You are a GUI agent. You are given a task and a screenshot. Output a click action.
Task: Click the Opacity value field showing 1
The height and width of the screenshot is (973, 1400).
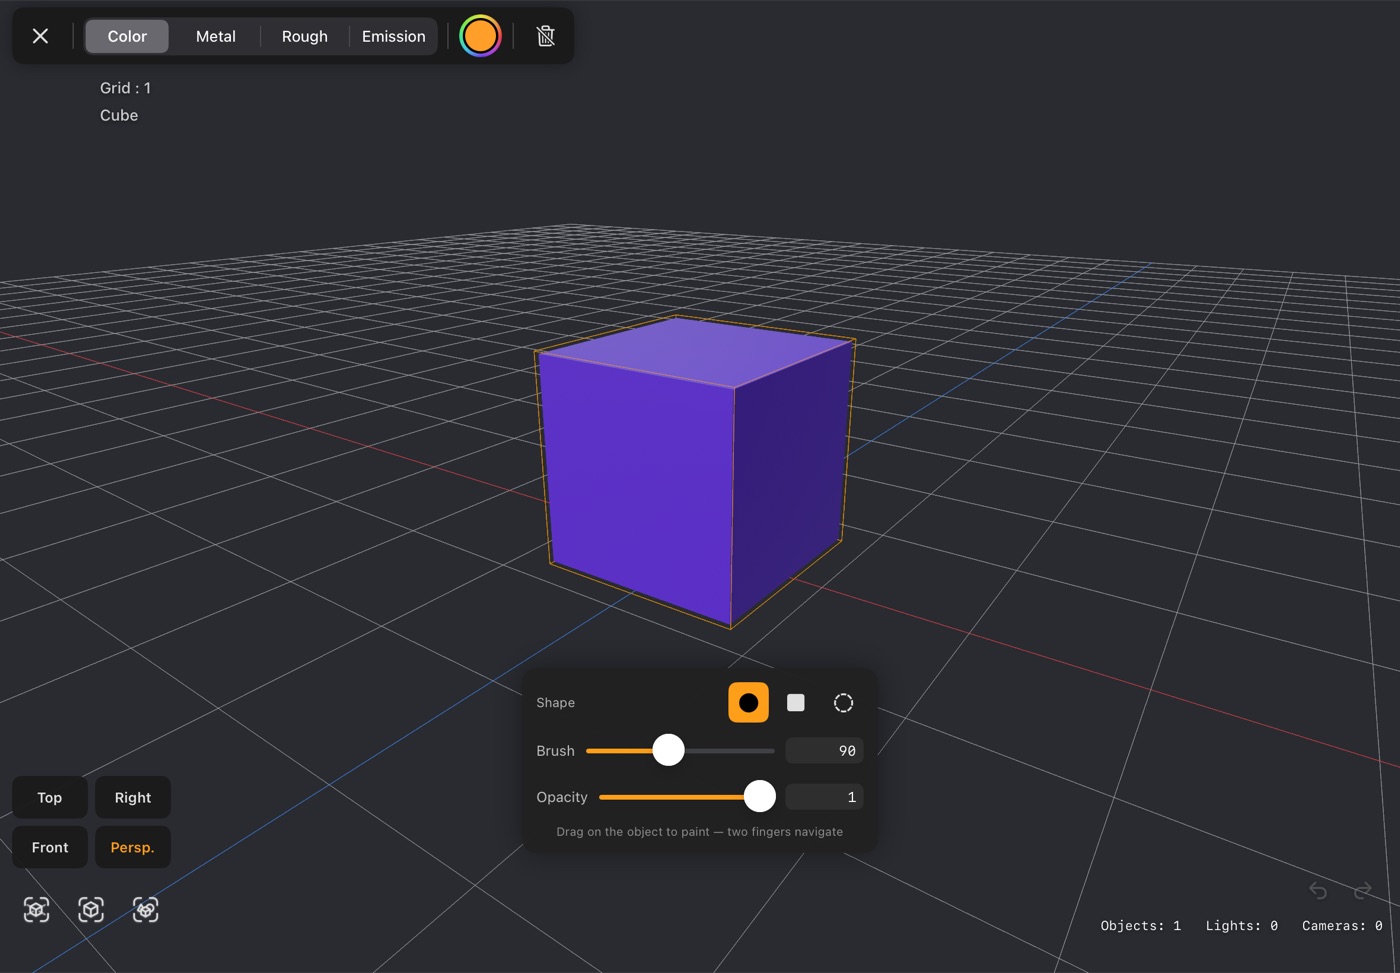(824, 797)
